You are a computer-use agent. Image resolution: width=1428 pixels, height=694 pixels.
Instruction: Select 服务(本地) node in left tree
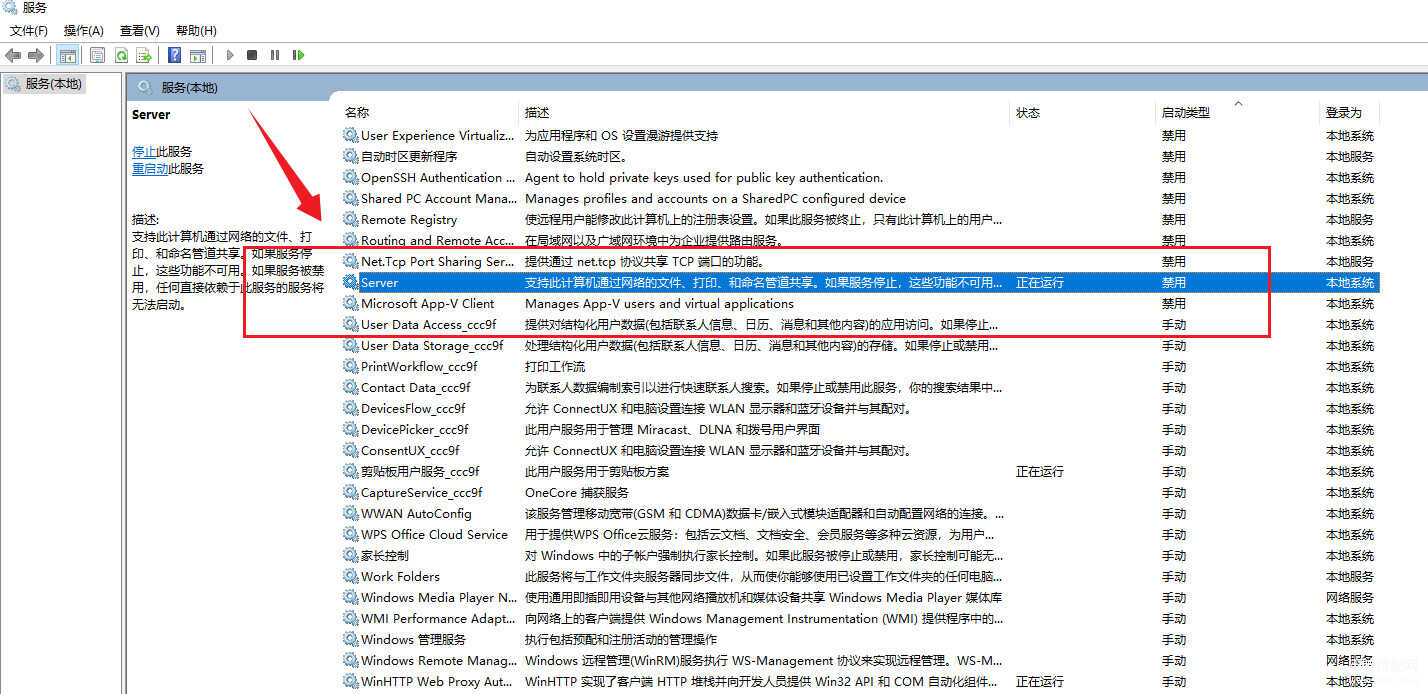click(x=54, y=84)
